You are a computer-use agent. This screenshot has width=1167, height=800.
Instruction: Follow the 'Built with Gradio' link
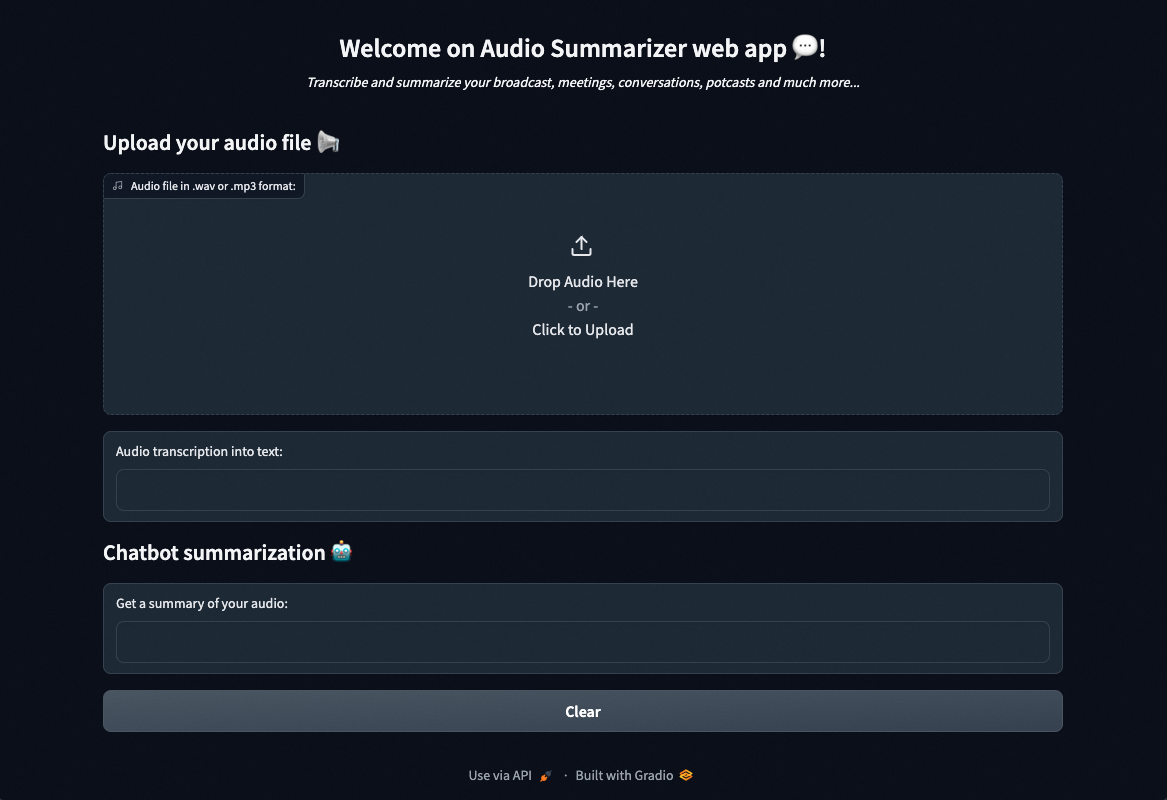pyautogui.click(x=624, y=775)
